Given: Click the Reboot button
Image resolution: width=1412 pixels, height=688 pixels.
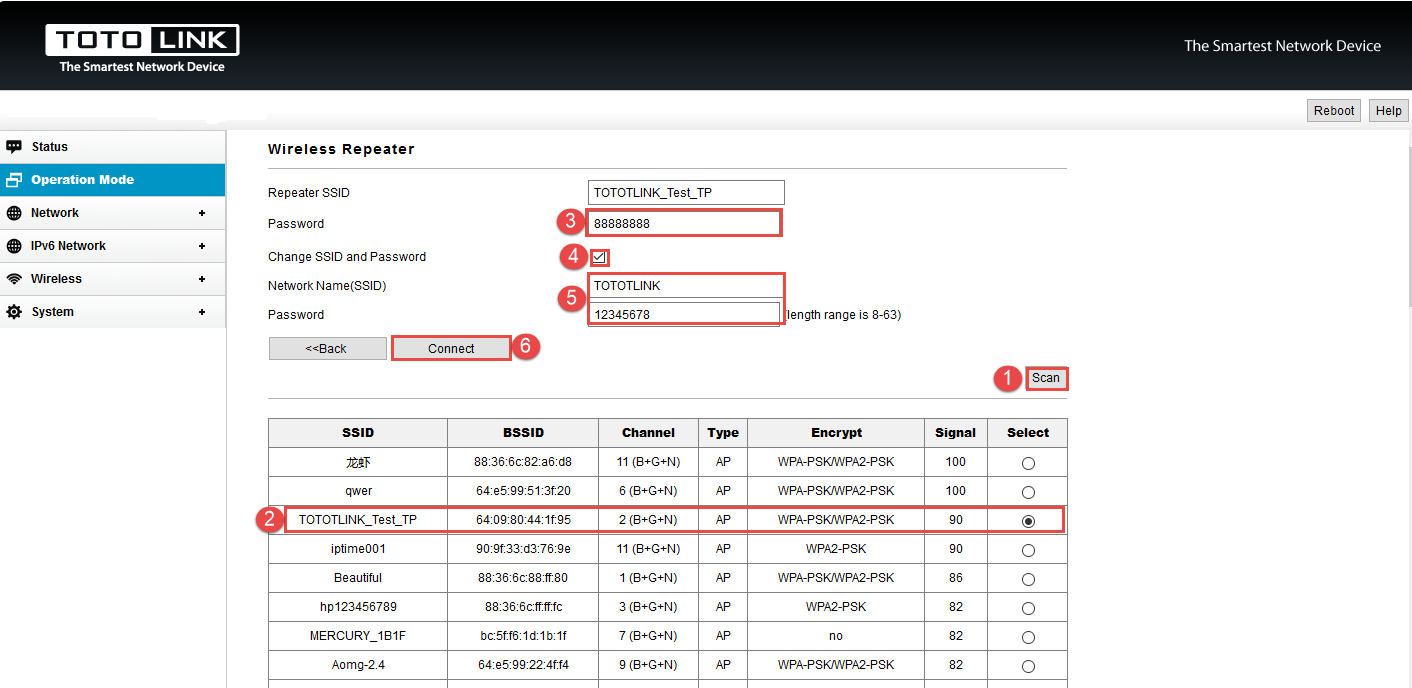Looking at the screenshot, I should [x=1334, y=111].
